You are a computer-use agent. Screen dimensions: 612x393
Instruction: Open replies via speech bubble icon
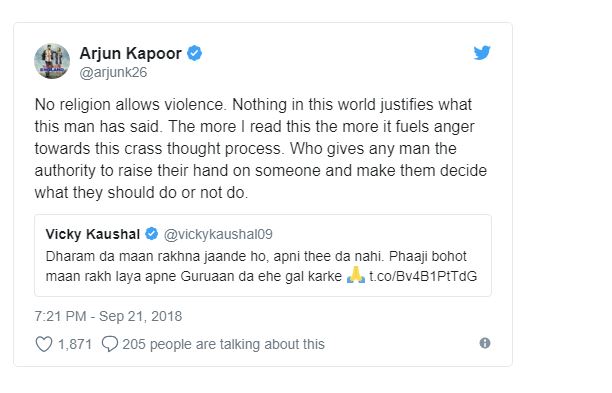click(110, 344)
